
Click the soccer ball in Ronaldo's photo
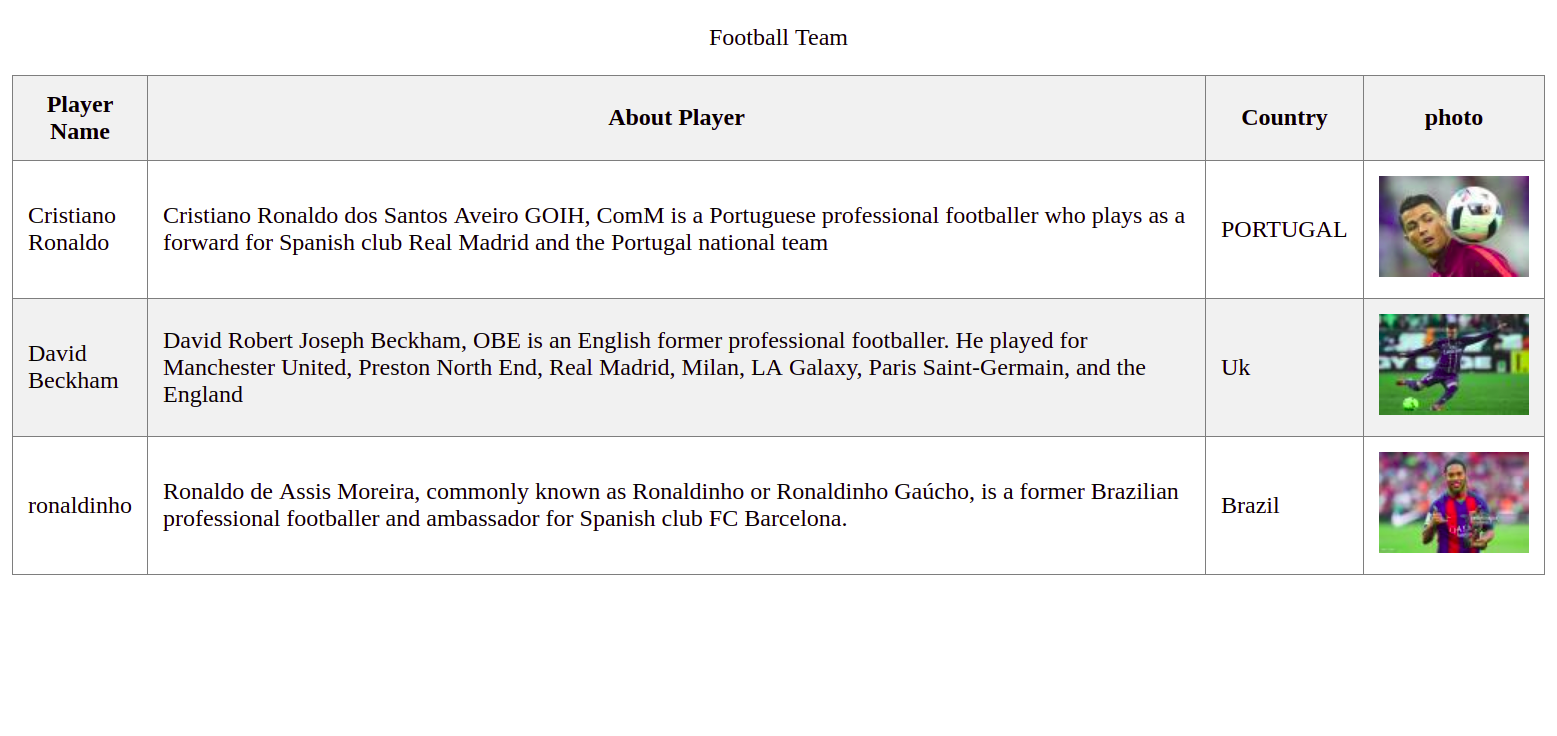click(x=1474, y=211)
